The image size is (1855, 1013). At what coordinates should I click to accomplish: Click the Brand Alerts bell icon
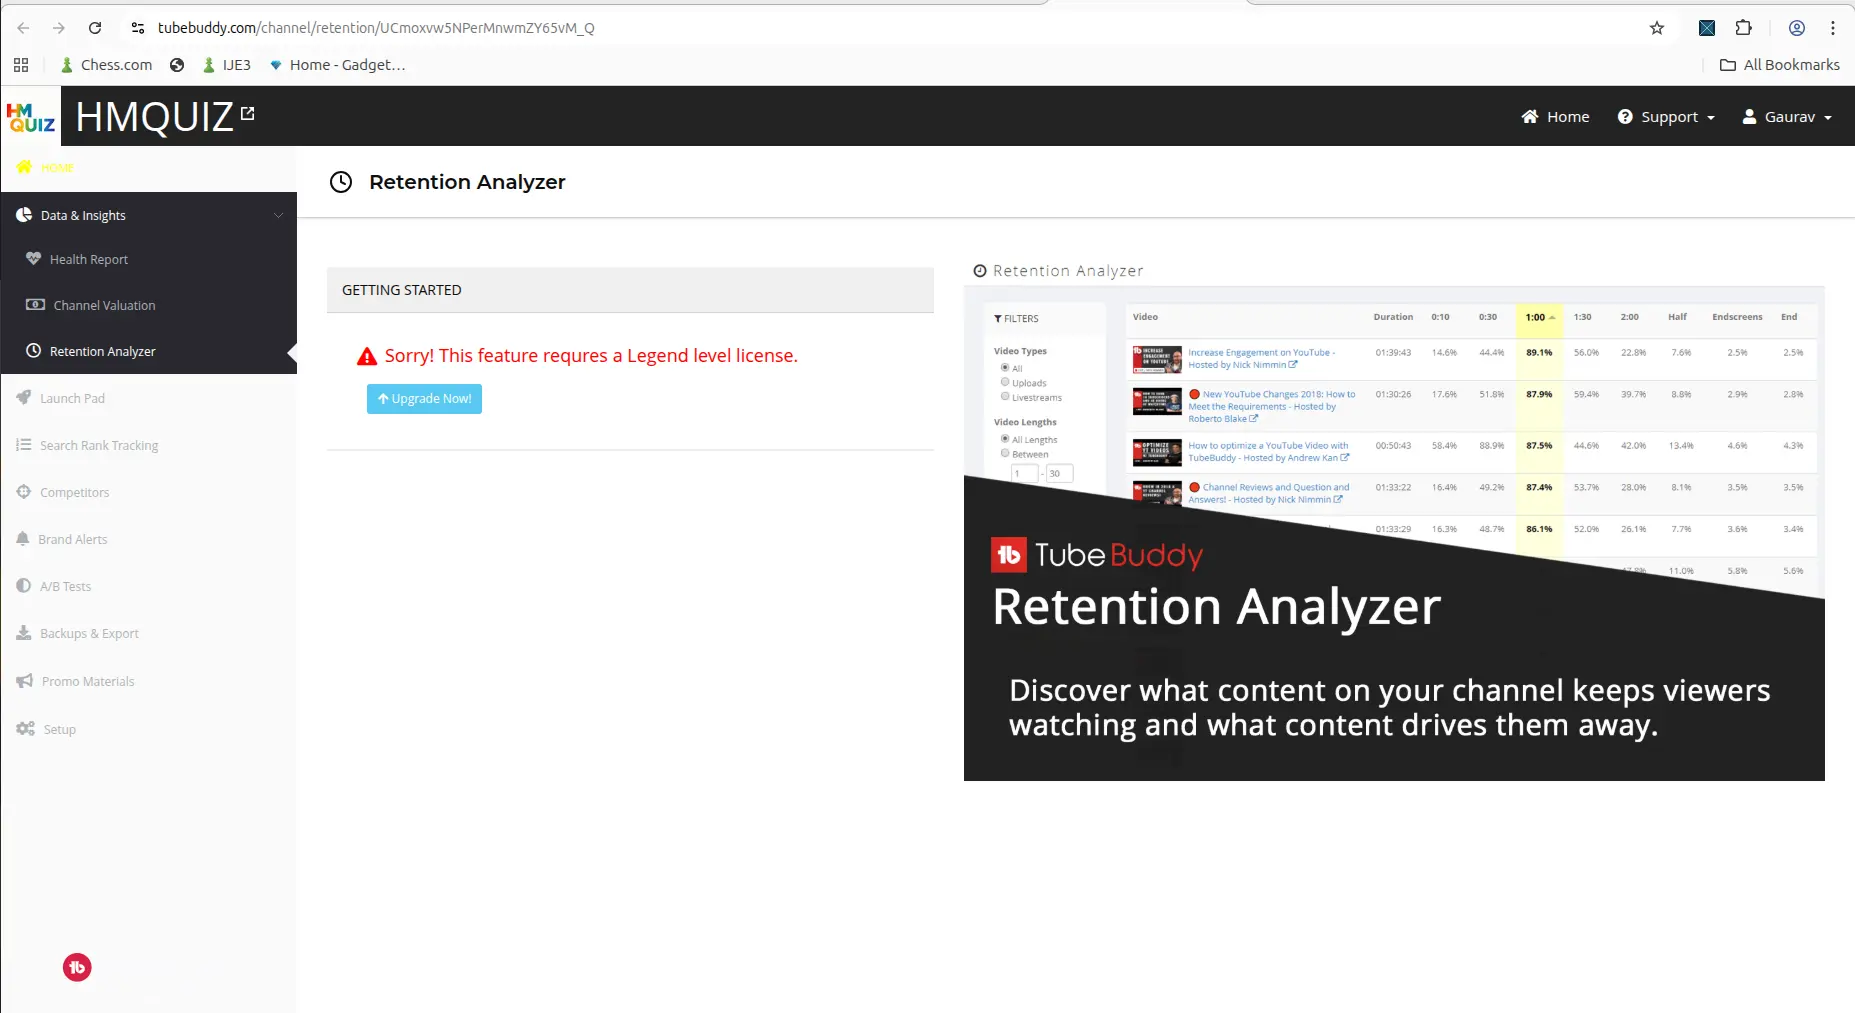(x=23, y=539)
